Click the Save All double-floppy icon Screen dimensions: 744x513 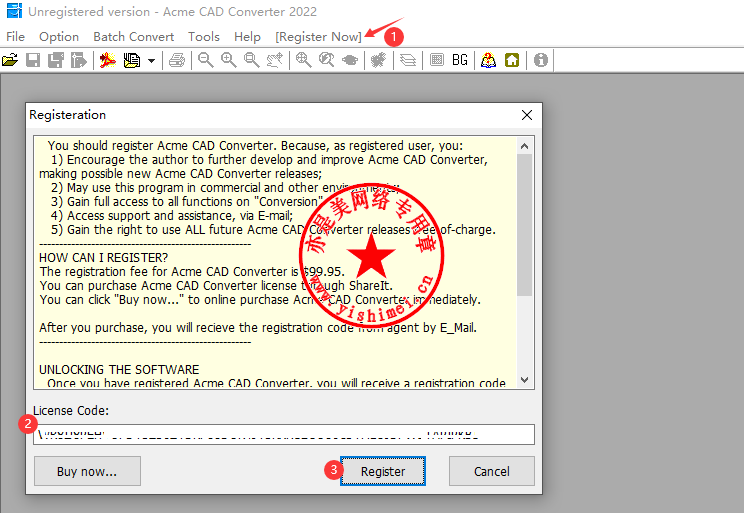pyautogui.click(x=56, y=60)
